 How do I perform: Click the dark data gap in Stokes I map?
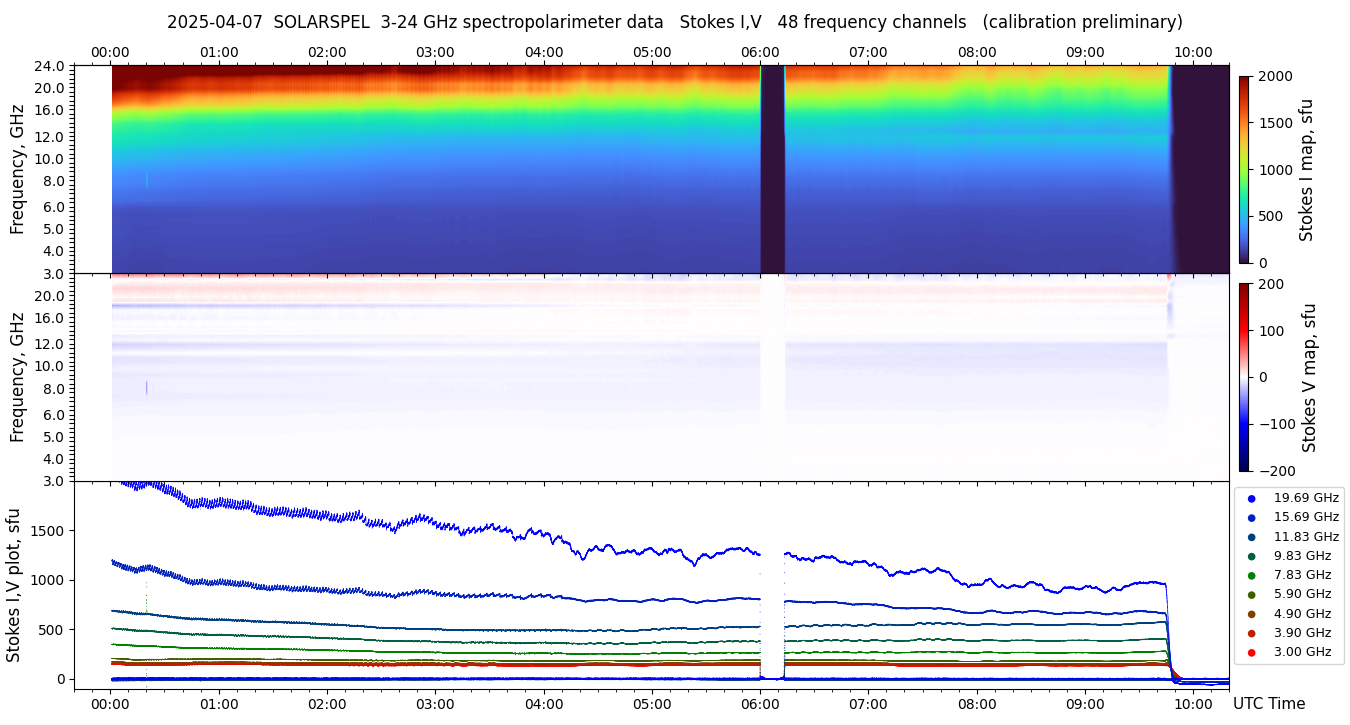click(772, 169)
